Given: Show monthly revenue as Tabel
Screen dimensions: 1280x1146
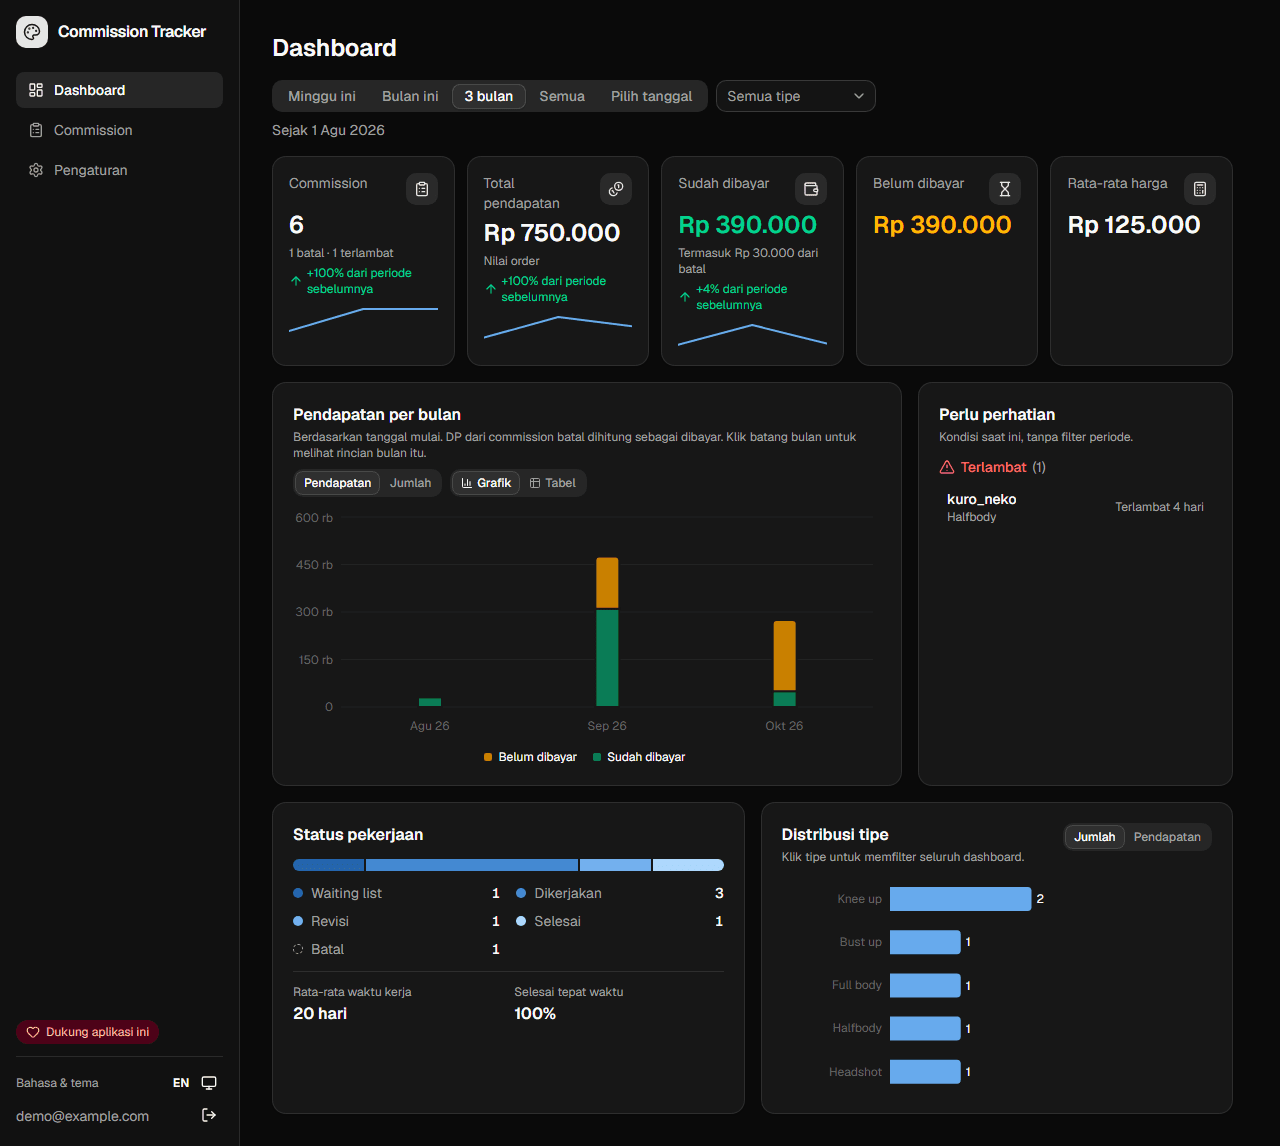Looking at the screenshot, I should (x=553, y=483).
